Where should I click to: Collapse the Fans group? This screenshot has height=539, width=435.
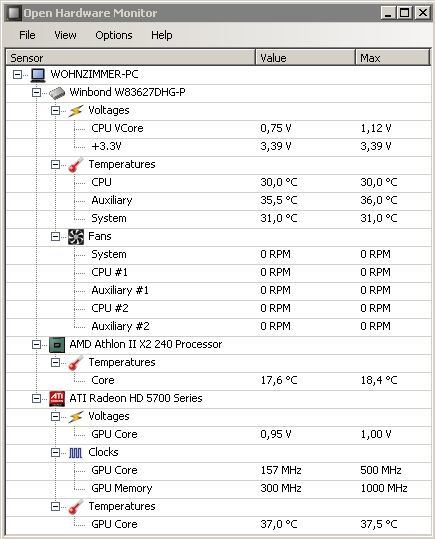[55, 236]
